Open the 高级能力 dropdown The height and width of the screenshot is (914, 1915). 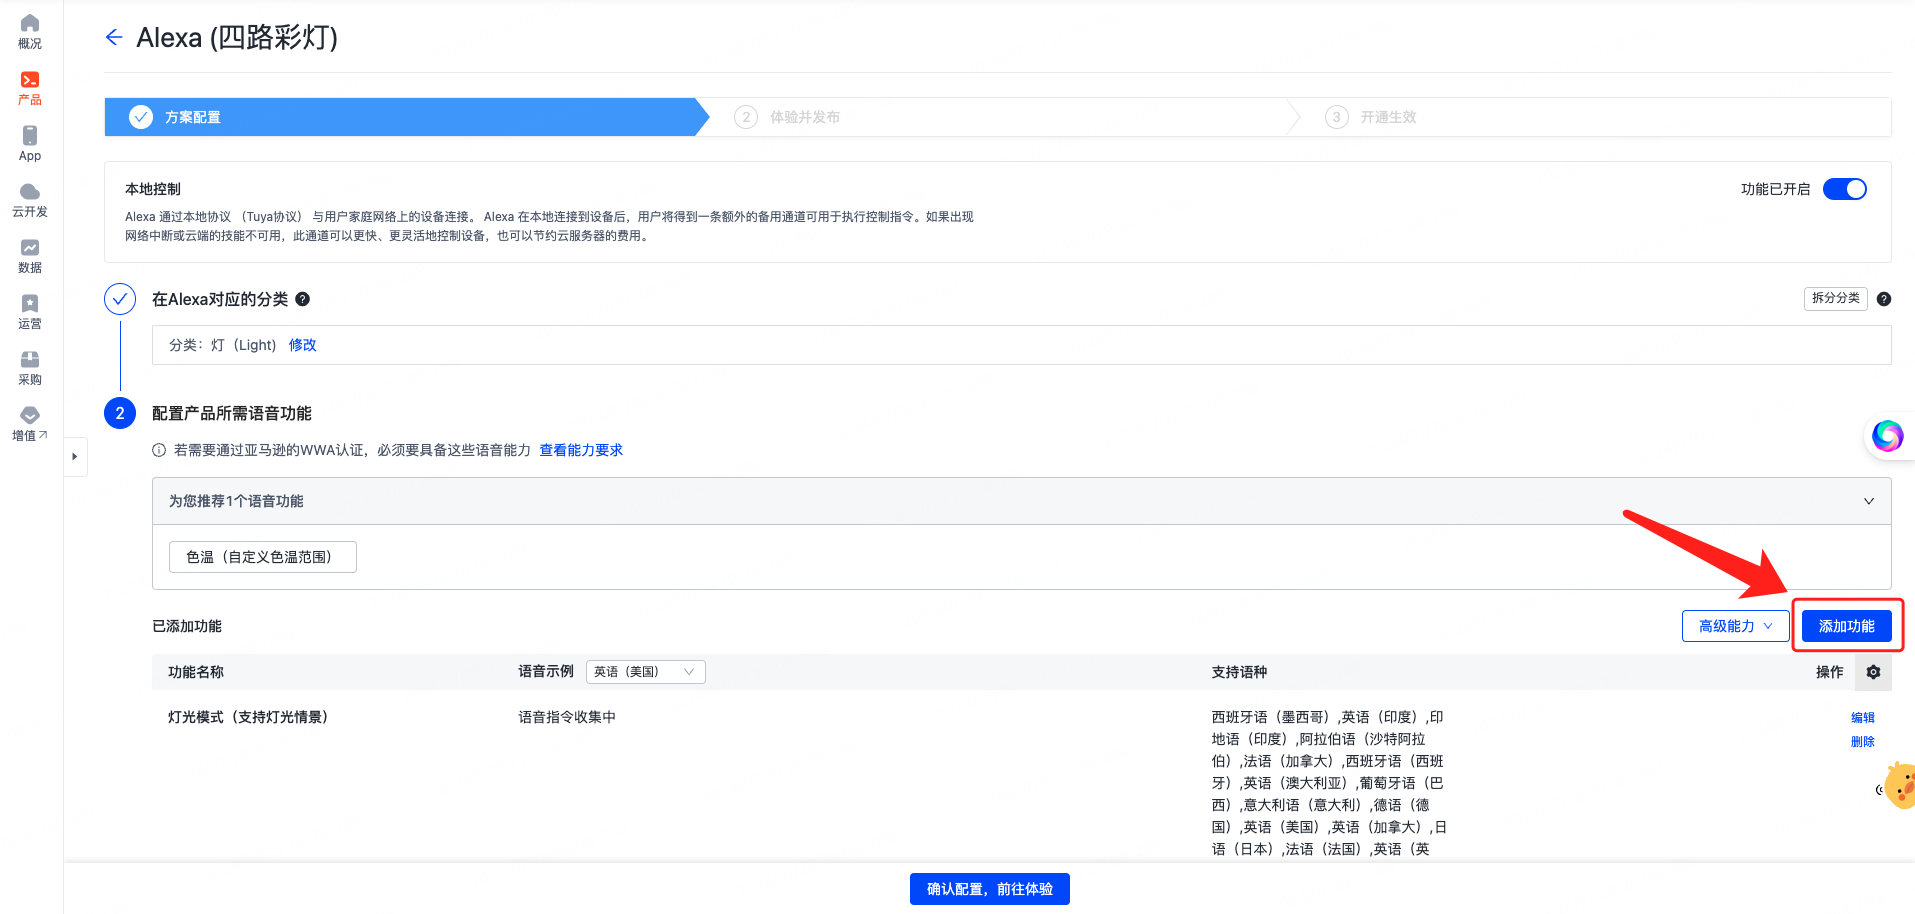coord(1735,626)
